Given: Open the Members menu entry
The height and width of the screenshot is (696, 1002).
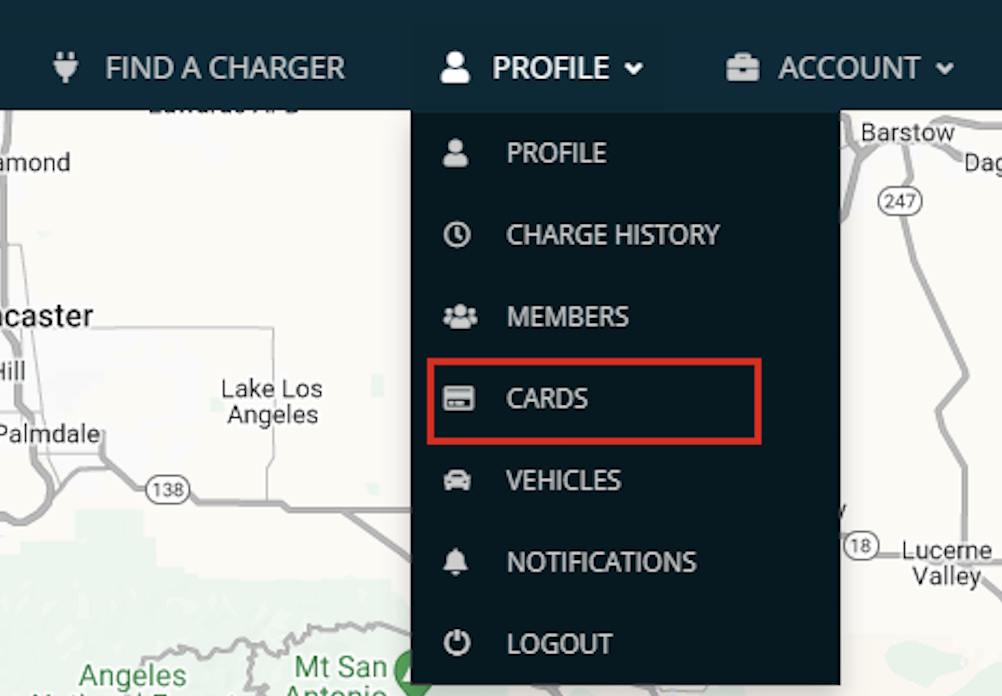Looking at the screenshot, I should click(567, 317).
